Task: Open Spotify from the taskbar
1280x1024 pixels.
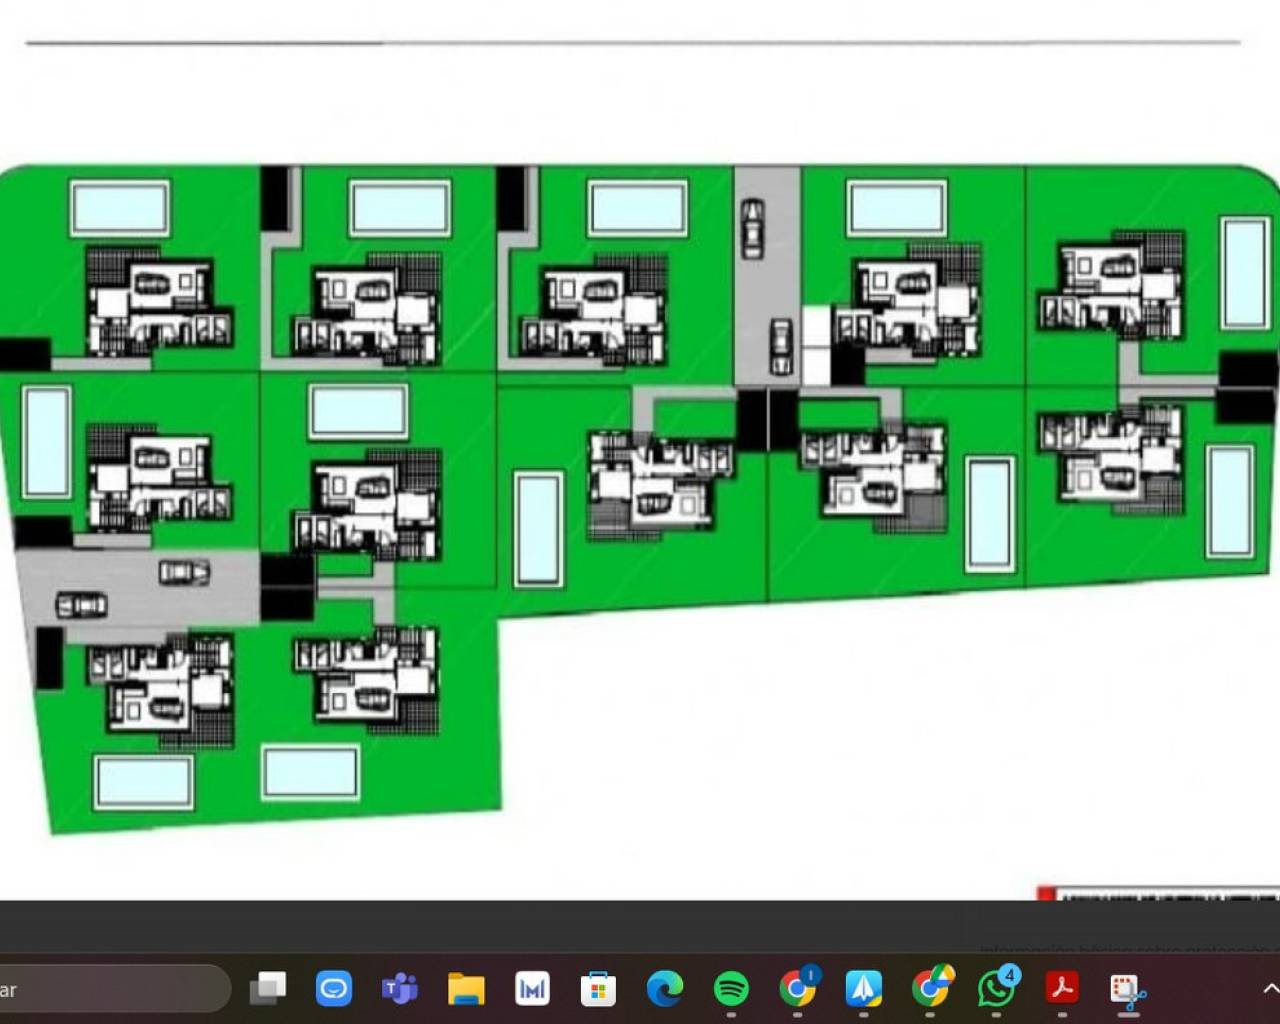Action: tap(731, 989)
